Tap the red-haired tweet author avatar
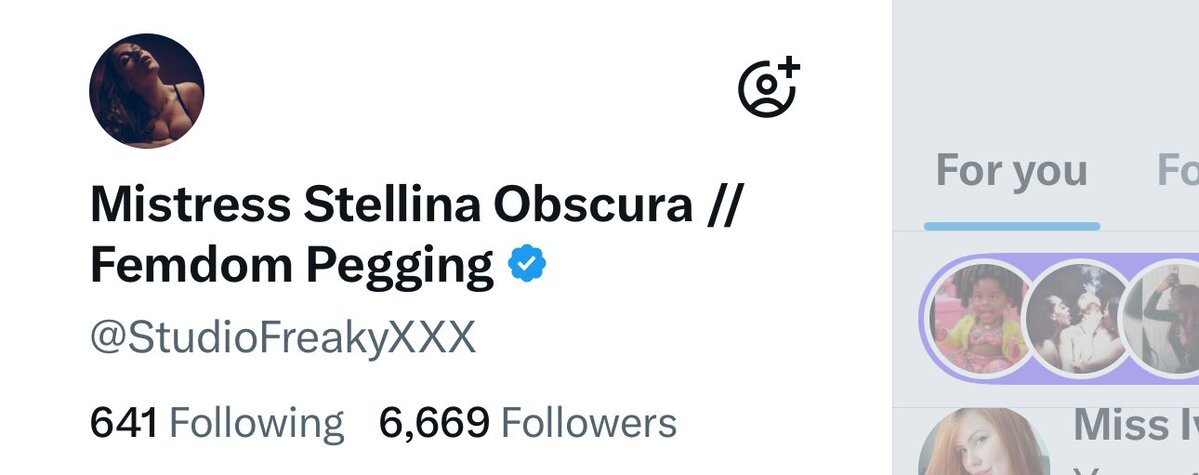 (984, 444)
